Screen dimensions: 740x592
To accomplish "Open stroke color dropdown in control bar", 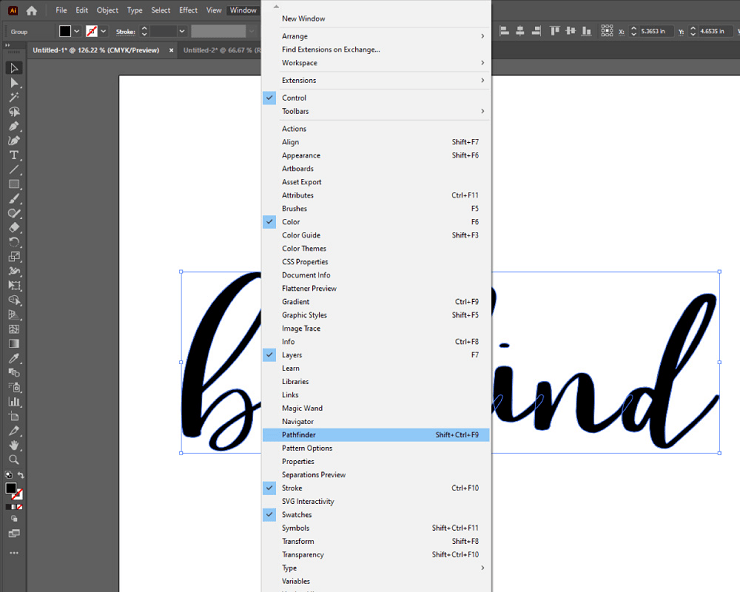I will click(103, 31).
